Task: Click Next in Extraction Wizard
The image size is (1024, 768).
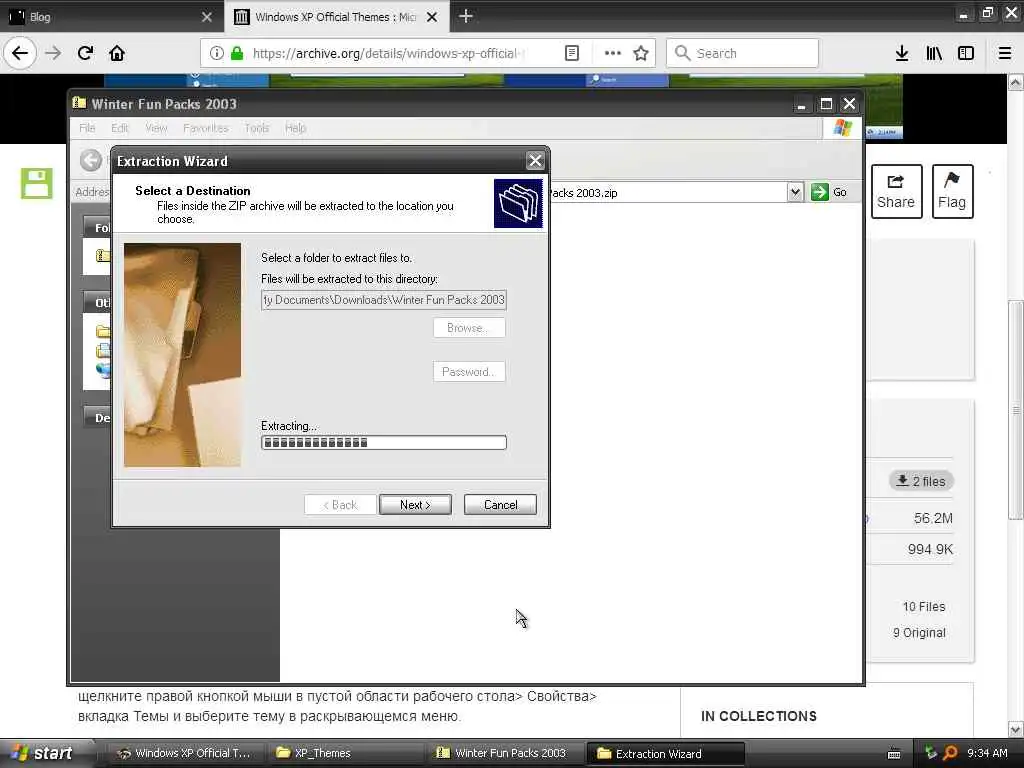Action: 415,505
